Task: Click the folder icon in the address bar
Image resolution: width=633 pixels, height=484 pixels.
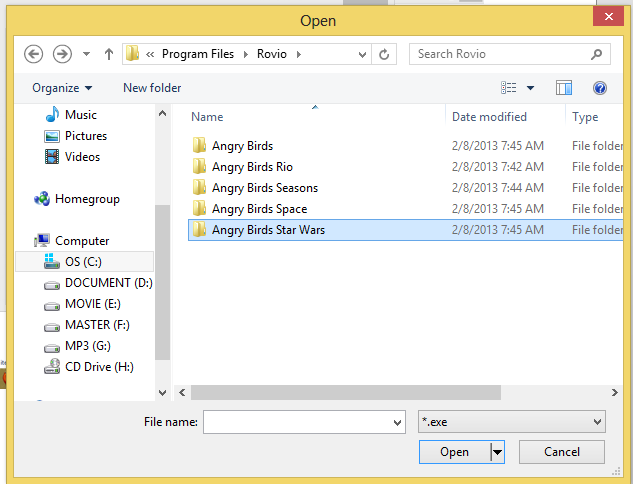Action: pos(132,54)
